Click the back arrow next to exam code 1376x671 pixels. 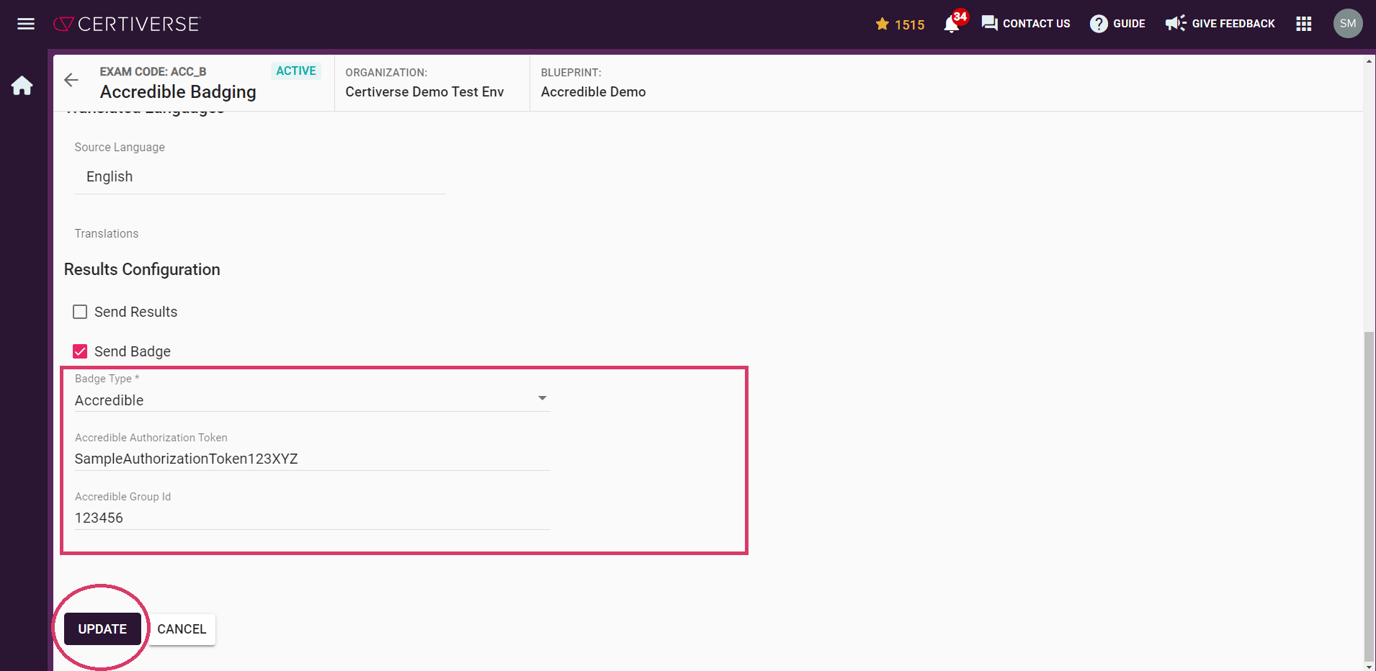click(70, 80)
